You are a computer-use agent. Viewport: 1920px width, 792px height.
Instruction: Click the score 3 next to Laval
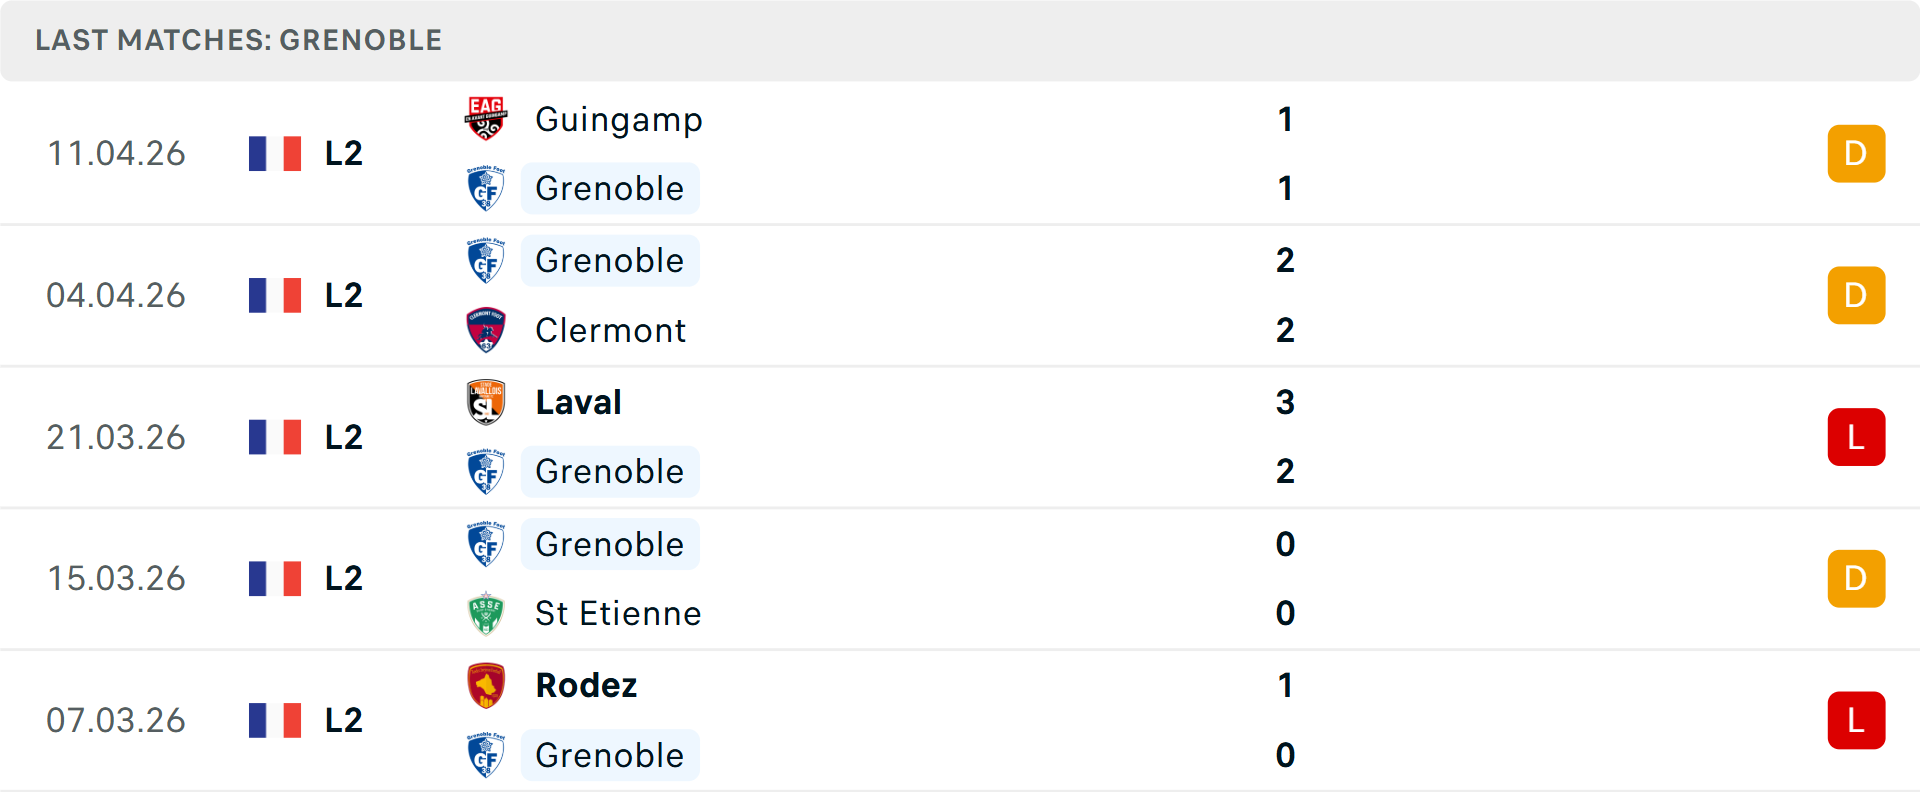pos(1286,403)
